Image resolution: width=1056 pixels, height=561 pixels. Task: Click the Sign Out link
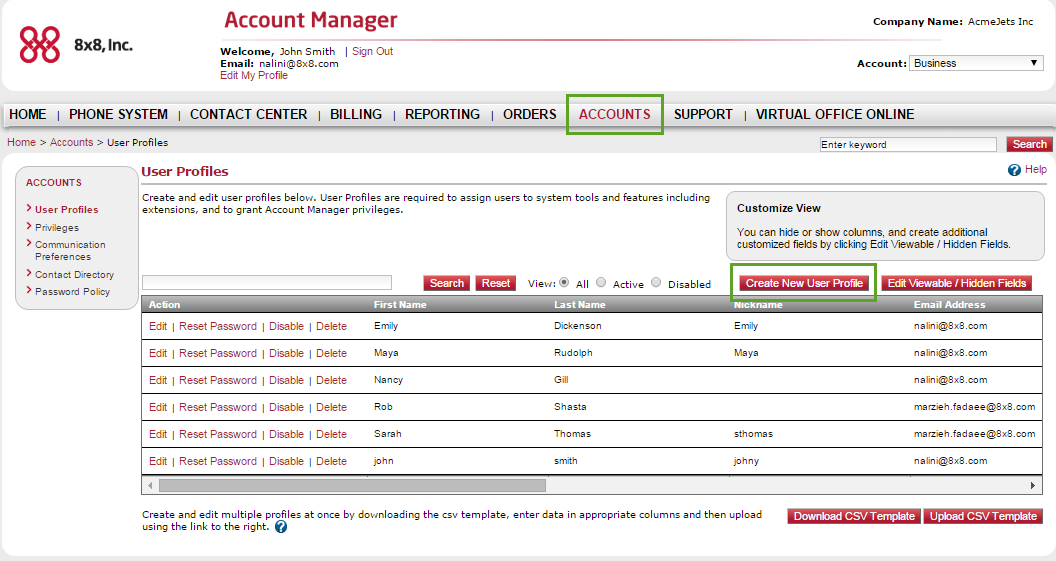click(372, 51)
